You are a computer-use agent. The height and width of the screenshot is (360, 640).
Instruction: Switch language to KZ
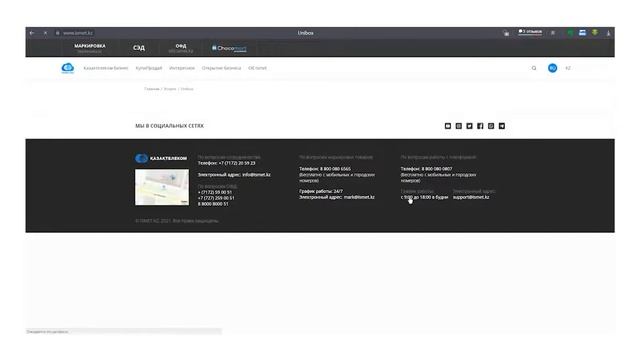[x=568, y=68]
